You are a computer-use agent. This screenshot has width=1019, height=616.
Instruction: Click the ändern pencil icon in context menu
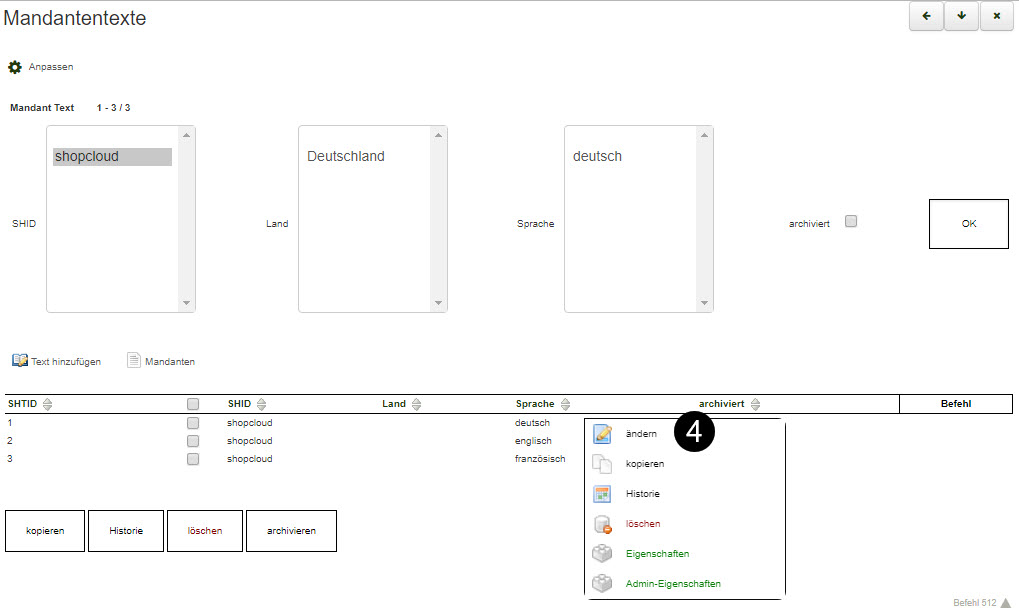pyautogui.click(x=602, y=434)
